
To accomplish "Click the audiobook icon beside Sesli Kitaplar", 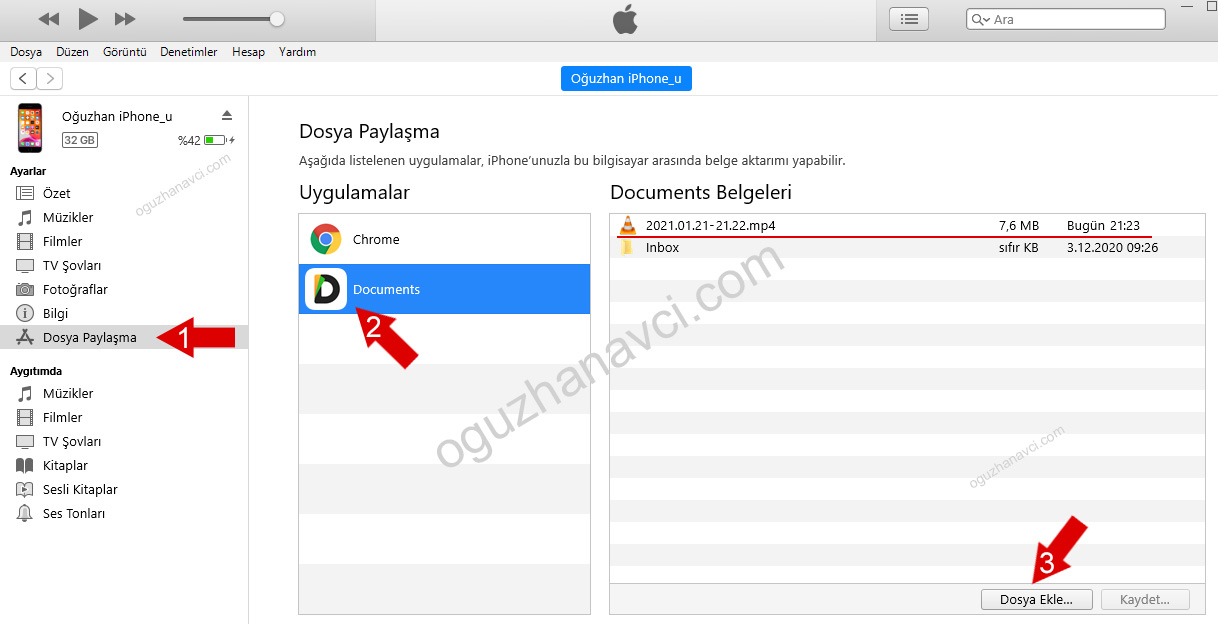I will tap(25, 489).
